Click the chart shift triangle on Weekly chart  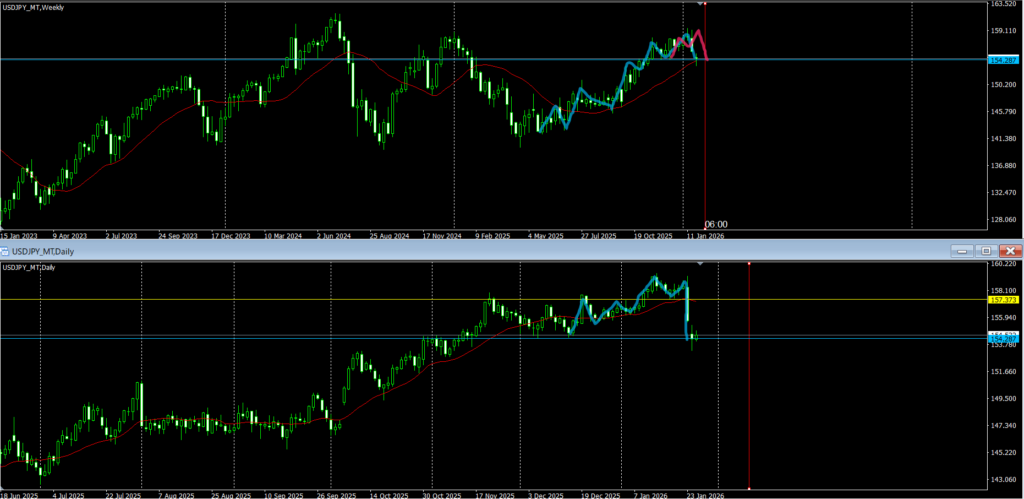(x=699, y=5)
